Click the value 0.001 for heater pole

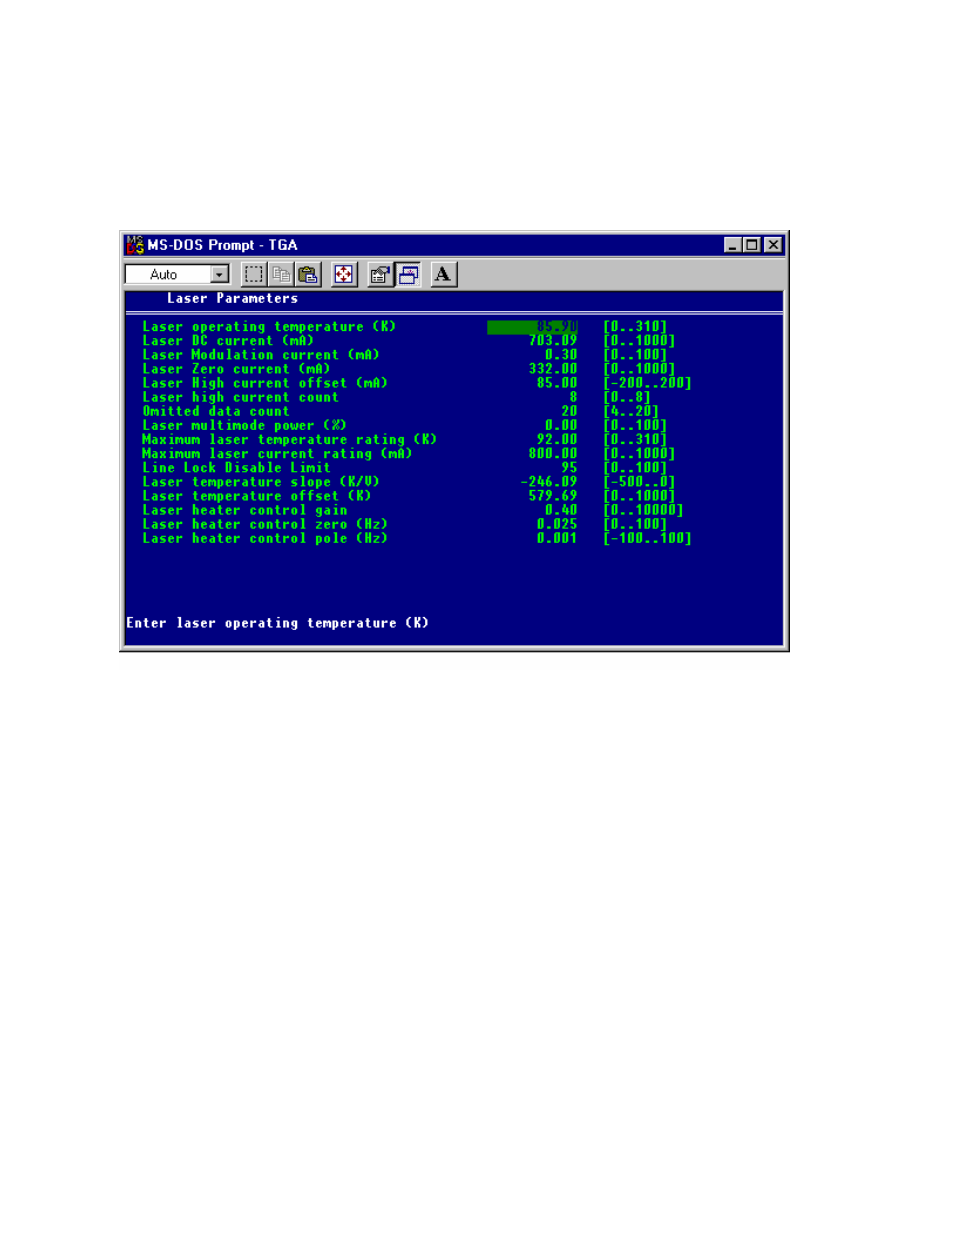557,538
